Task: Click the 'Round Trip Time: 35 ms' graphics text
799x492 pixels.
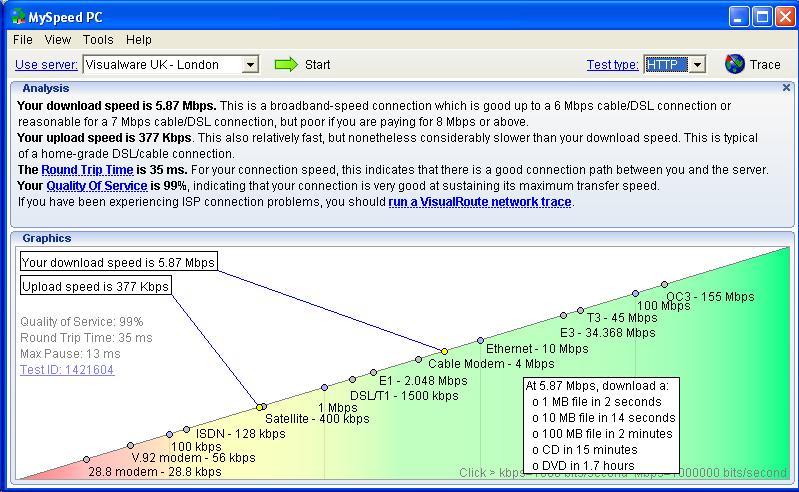Action: click(x=86, y=338)
